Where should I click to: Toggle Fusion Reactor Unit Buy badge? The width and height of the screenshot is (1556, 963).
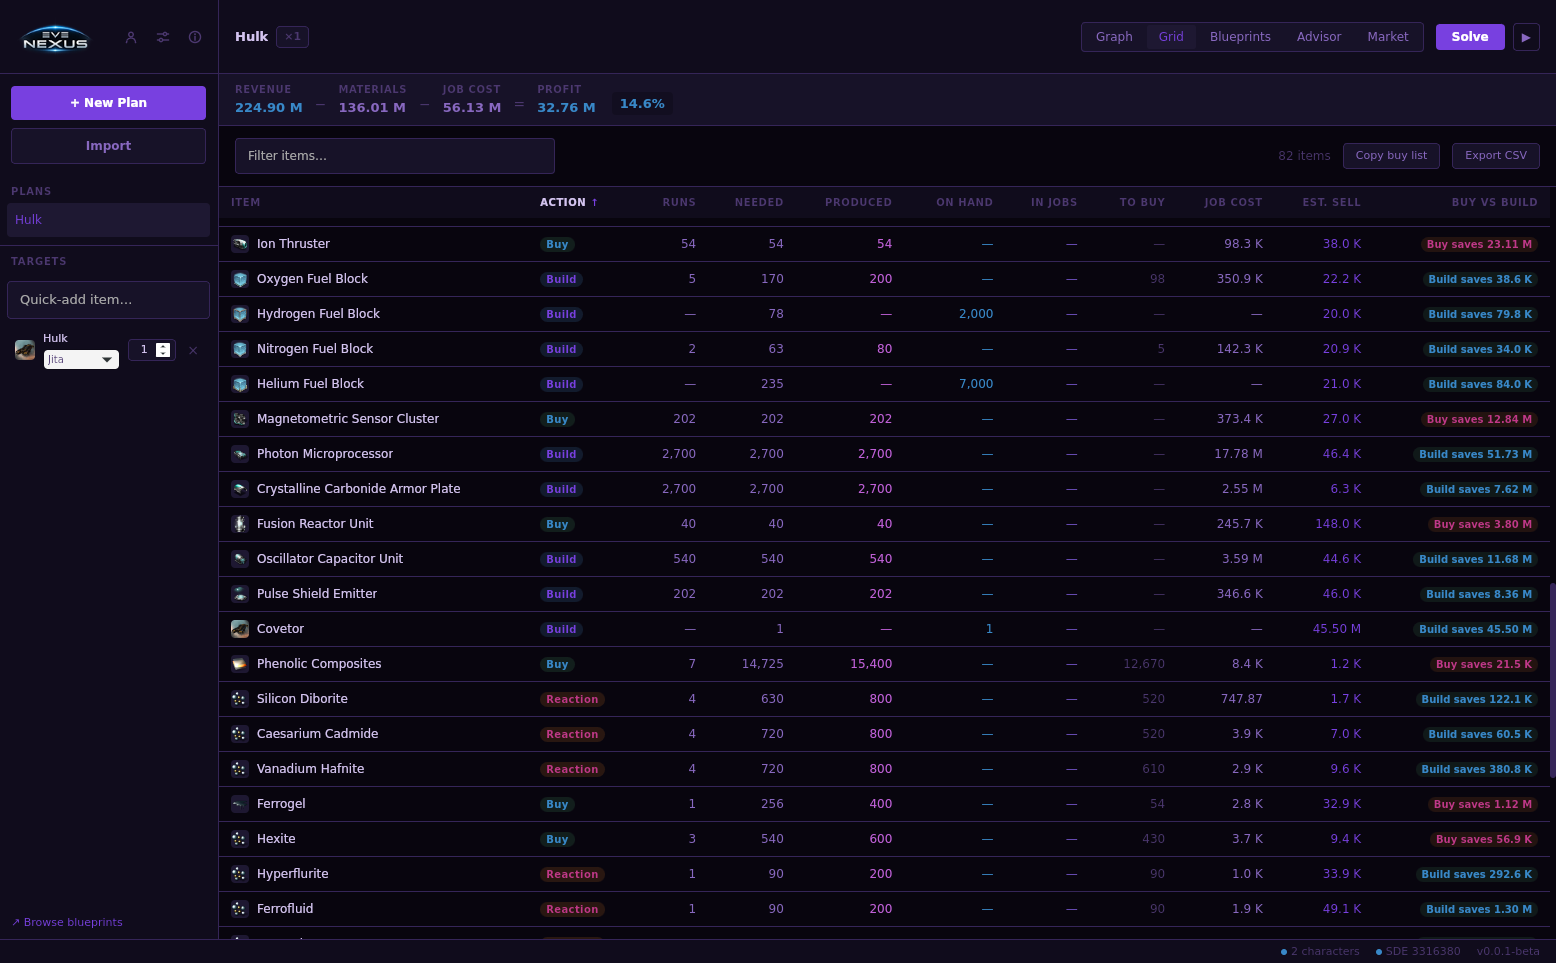(557, 524)
